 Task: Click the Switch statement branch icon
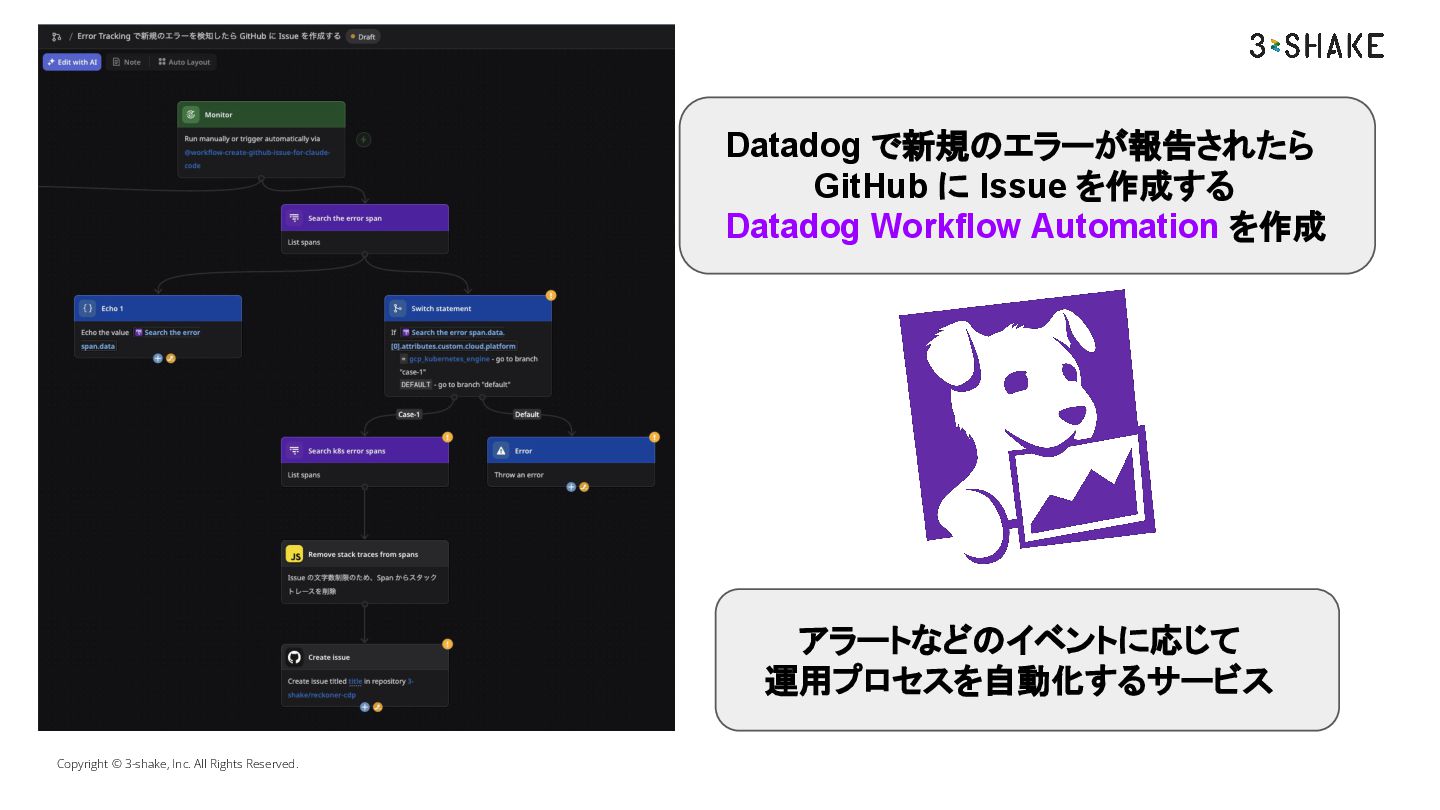[x=397, y=308]
